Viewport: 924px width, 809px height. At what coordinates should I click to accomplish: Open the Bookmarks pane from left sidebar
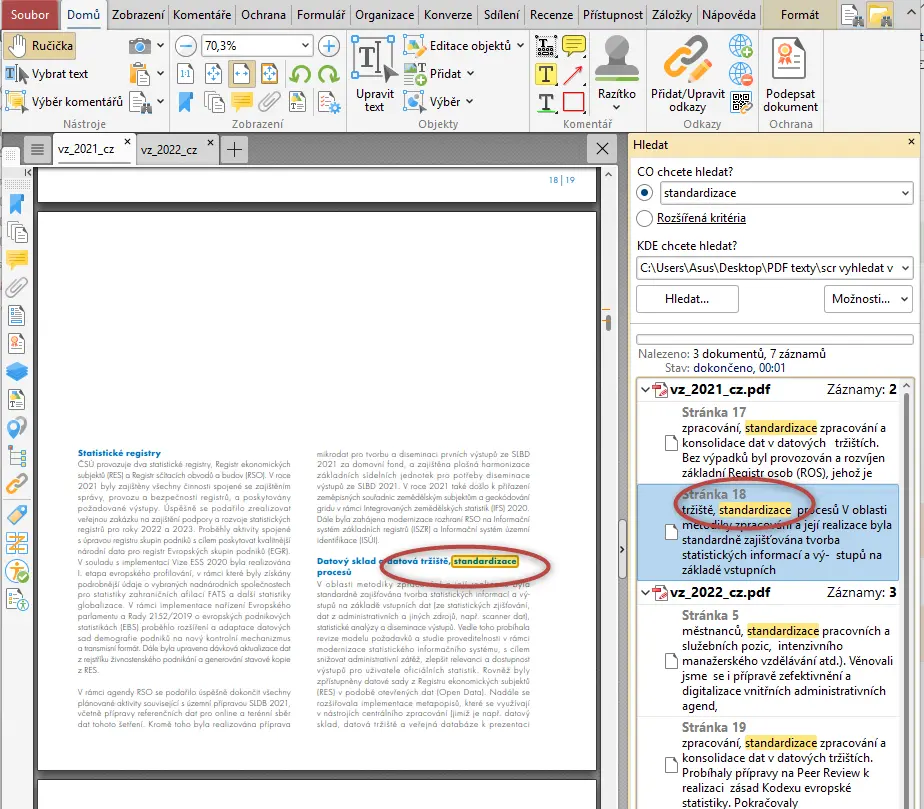16,204
